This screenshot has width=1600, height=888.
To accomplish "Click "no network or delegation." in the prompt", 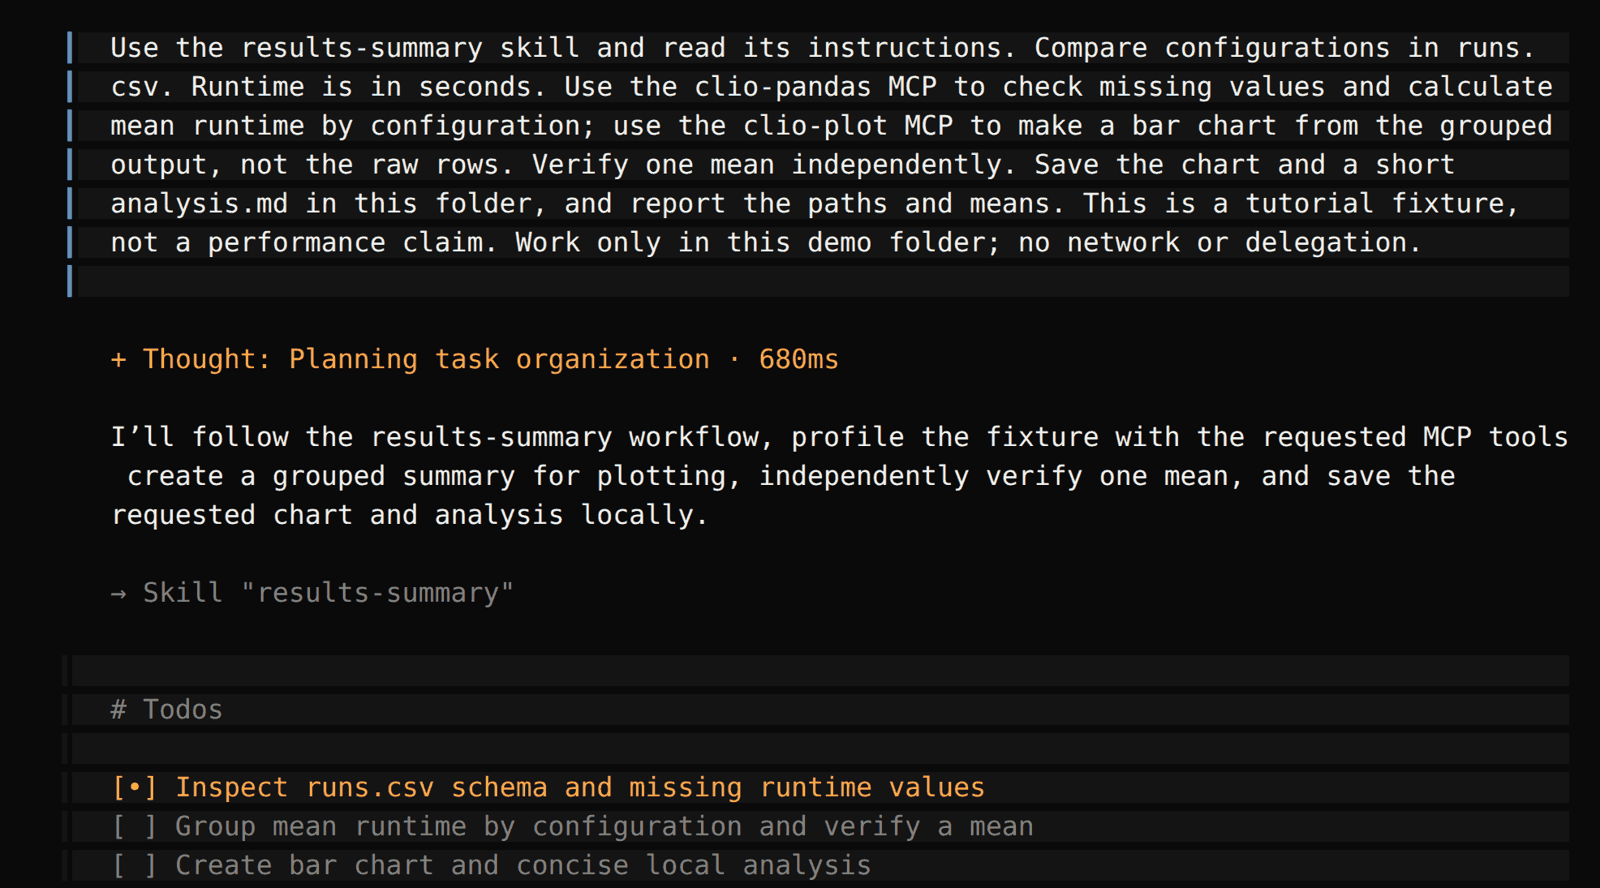I will click(x=1220, y=243).
